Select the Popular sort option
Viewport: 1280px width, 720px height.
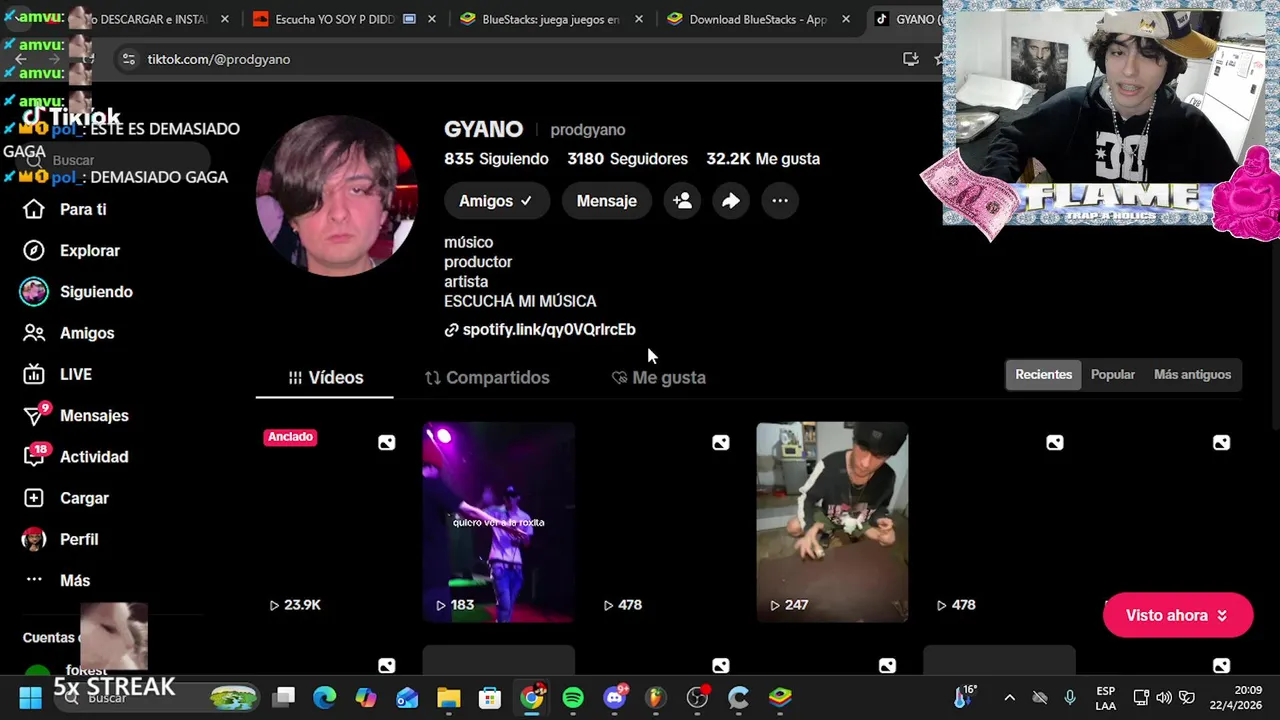tap(1113, 375)
